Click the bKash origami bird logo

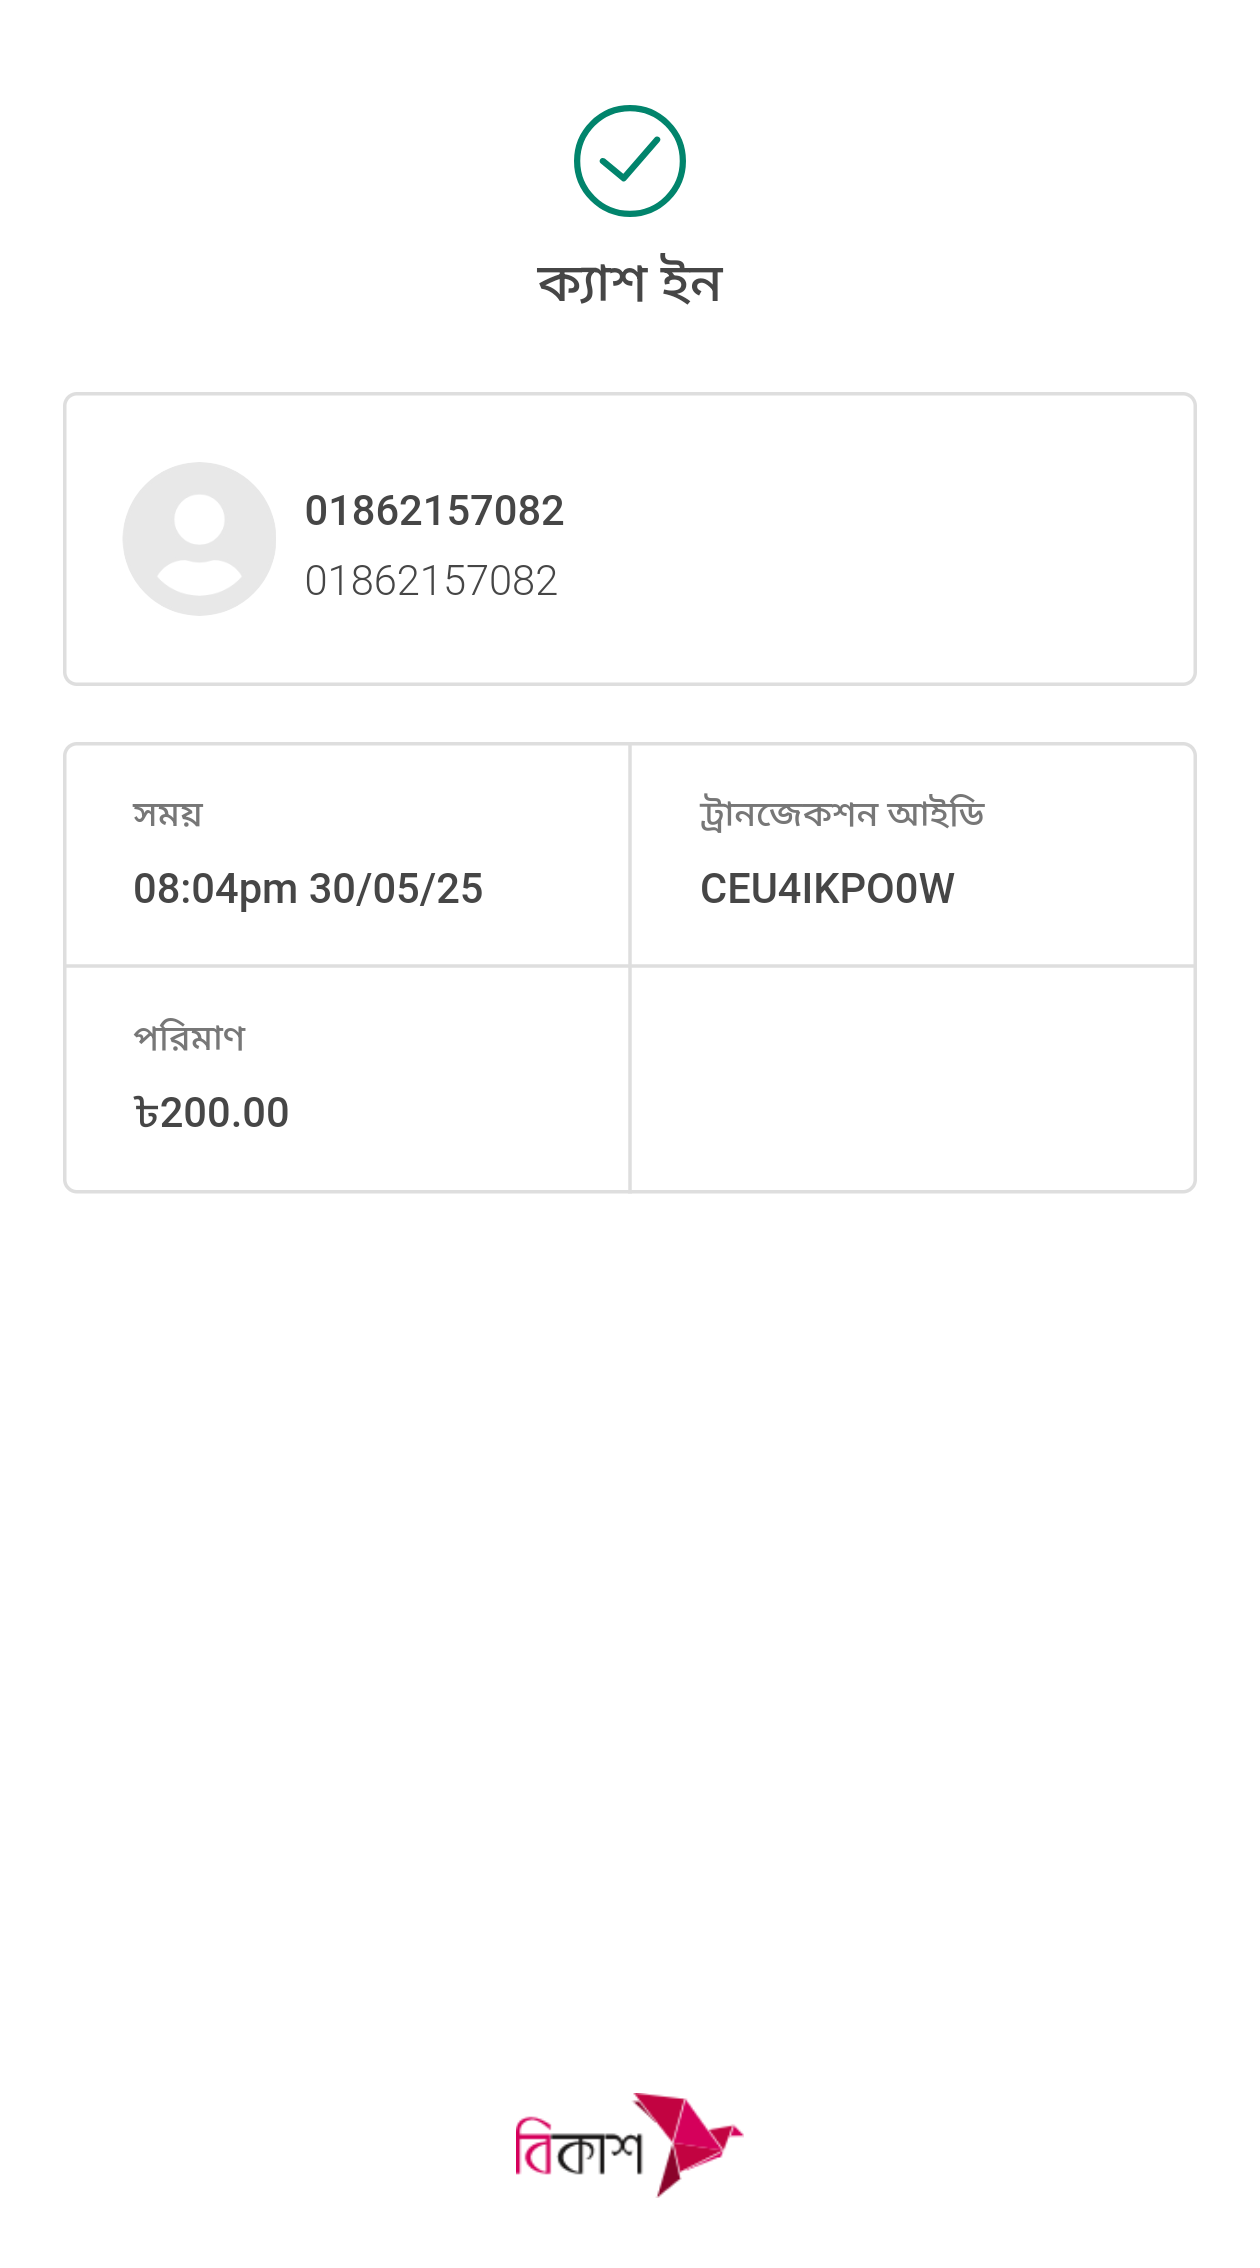point(690,2142)
